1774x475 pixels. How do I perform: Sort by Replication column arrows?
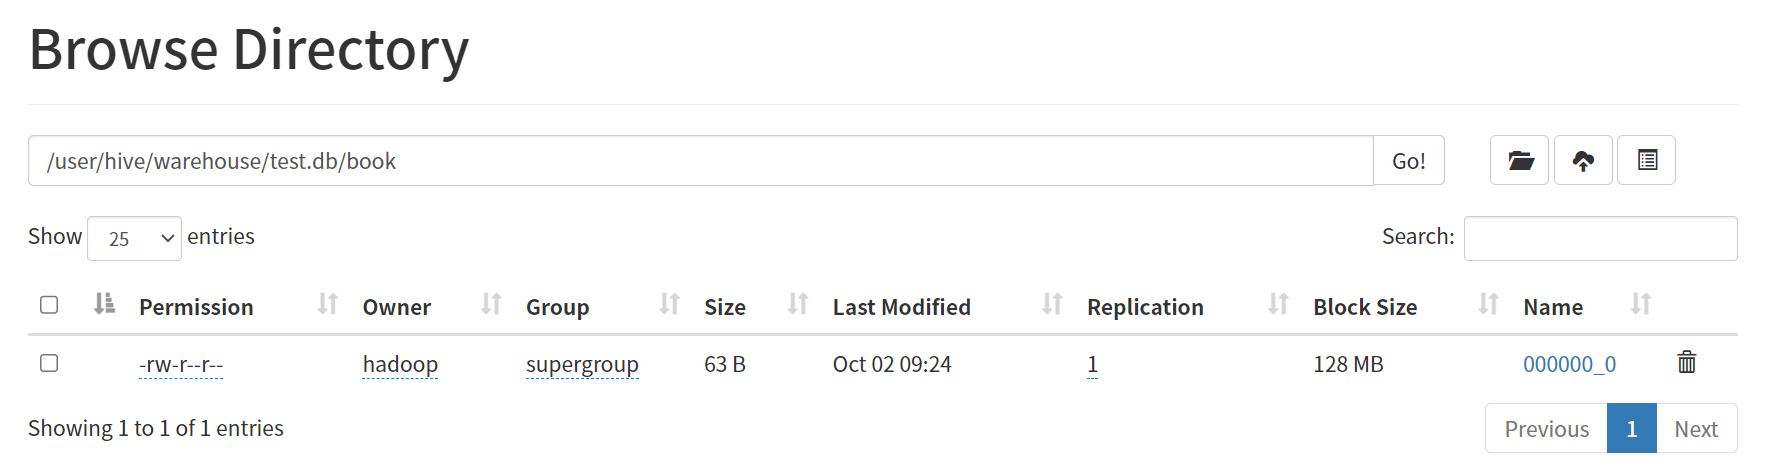click(1277, 304)
